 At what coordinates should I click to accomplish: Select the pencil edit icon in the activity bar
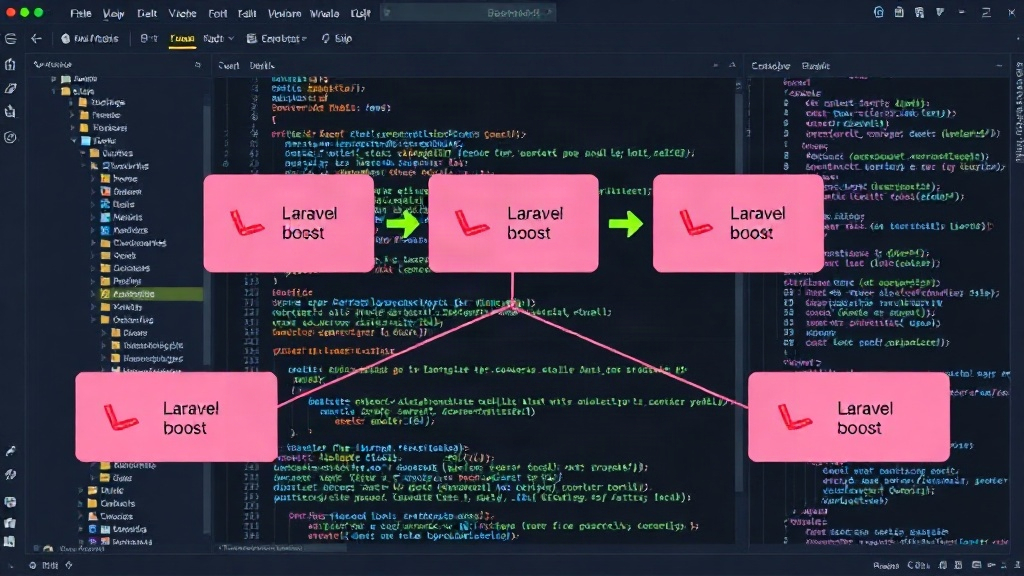tap(10, 88)
